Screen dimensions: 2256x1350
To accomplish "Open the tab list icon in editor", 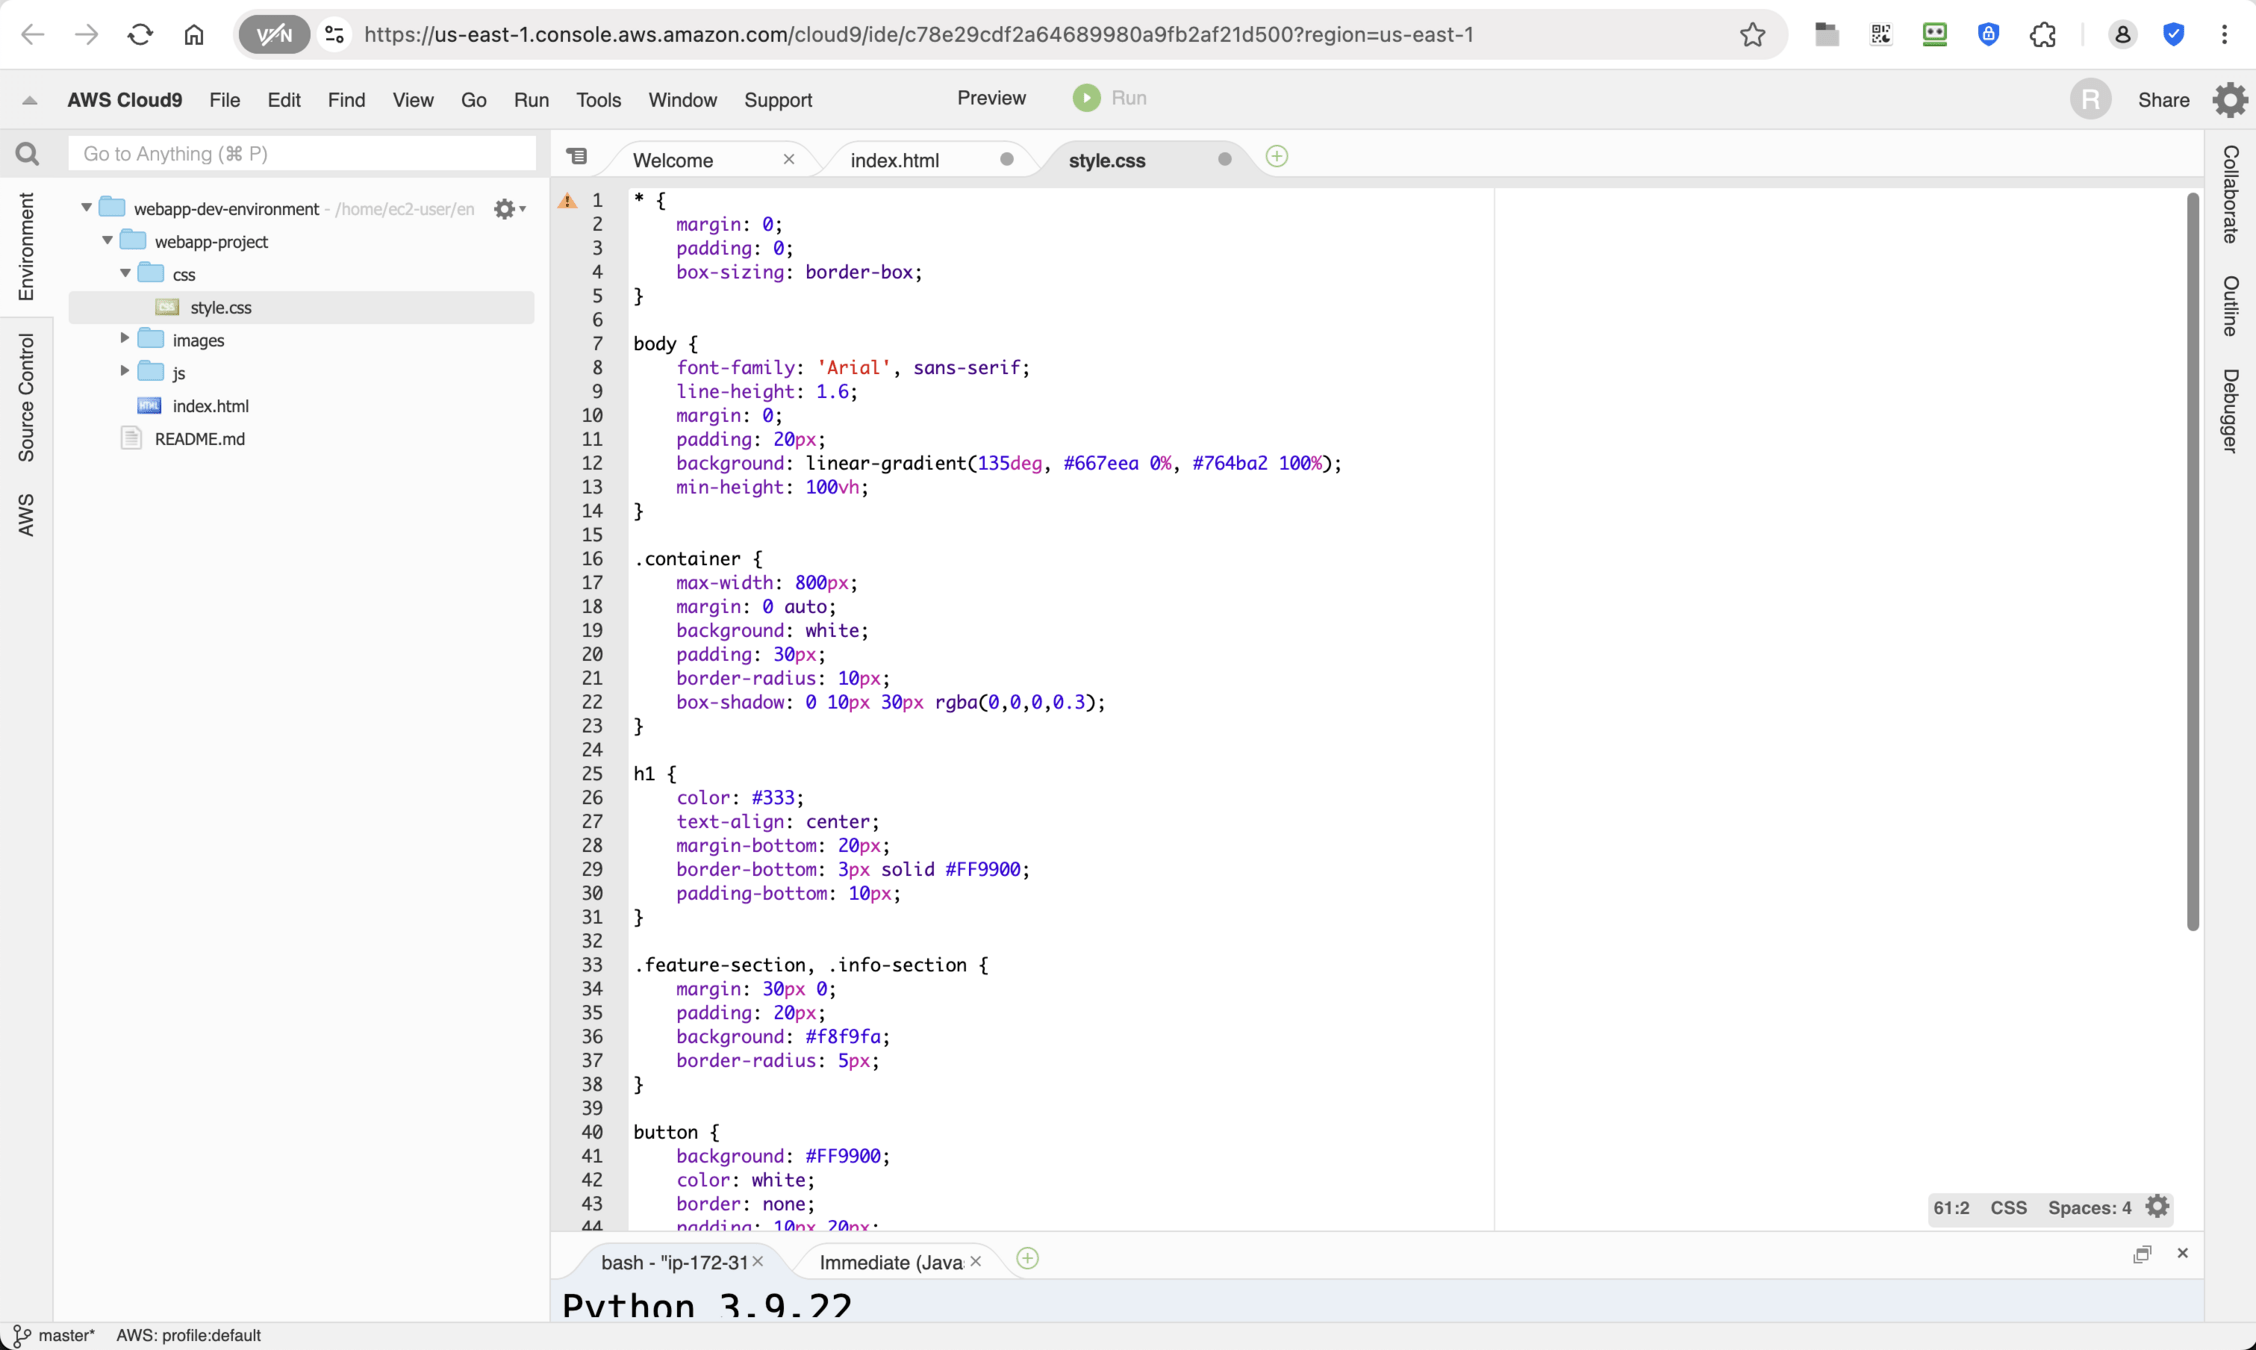I will pyautogui.click(x=577, y=157).
